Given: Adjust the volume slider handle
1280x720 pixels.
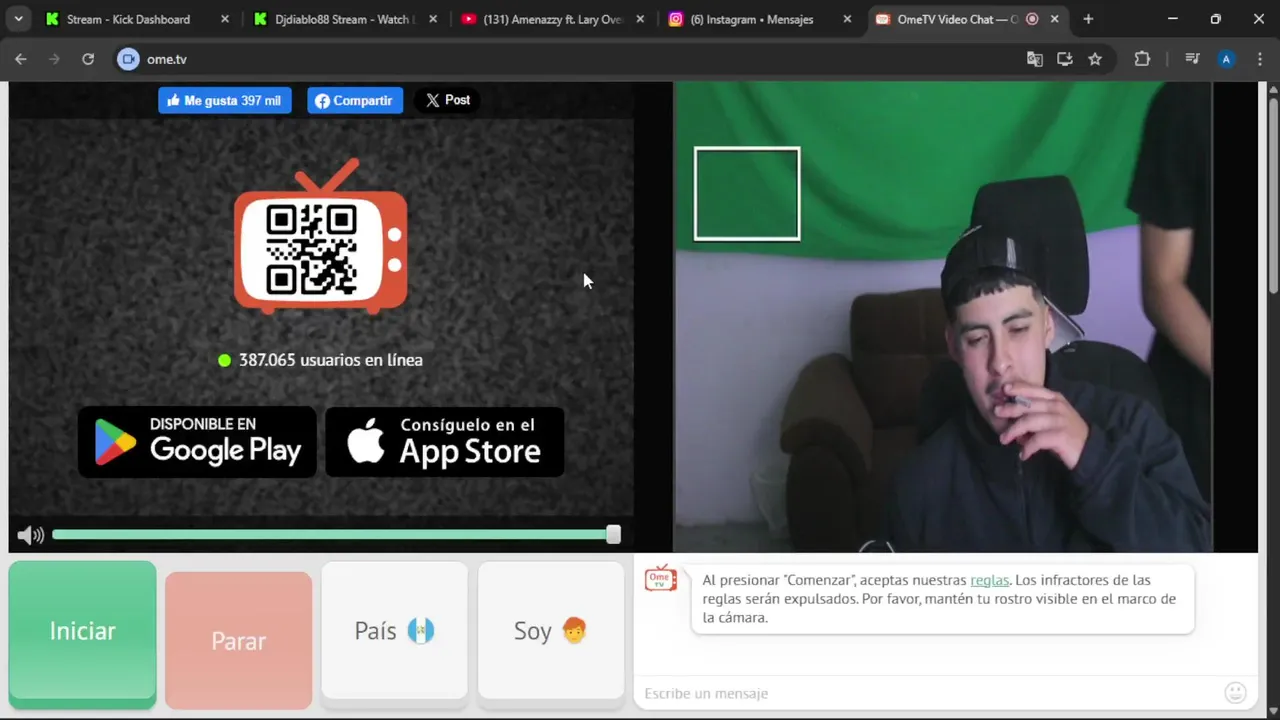Looking at the screenshot, I should point(613,535).
